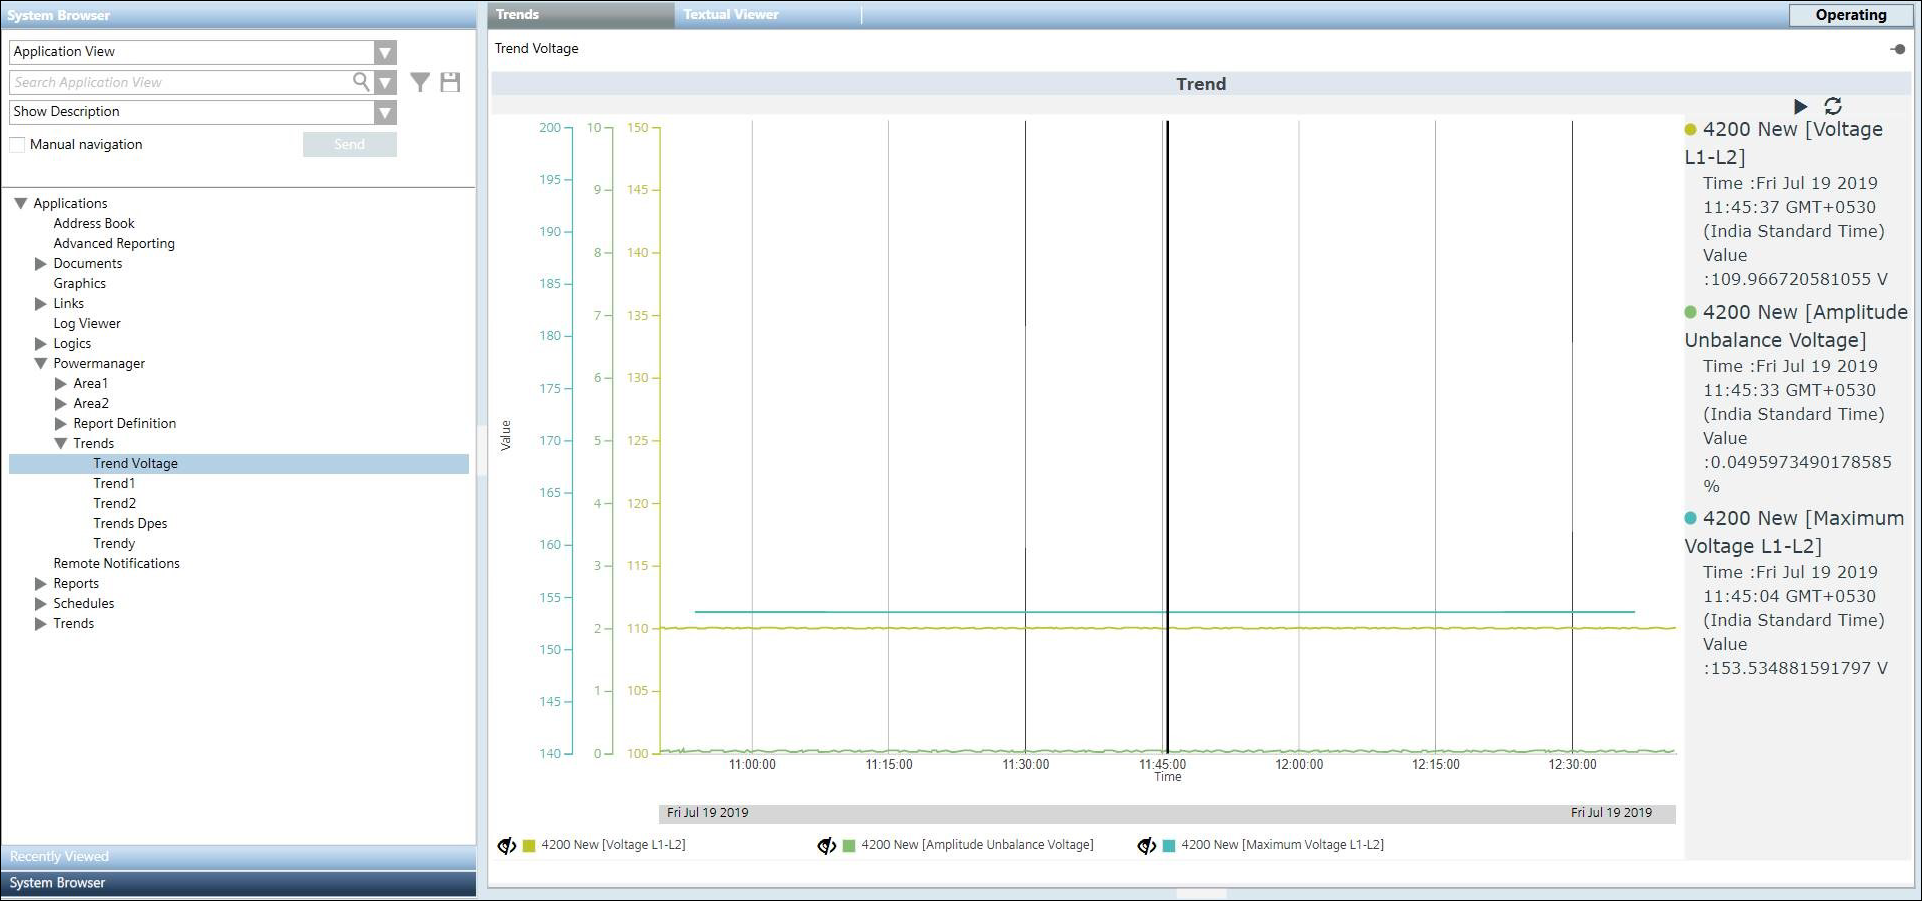Click the pin icon beside Operating
This screenshot has width=1922, height=901.
(x=1898, y=49)
